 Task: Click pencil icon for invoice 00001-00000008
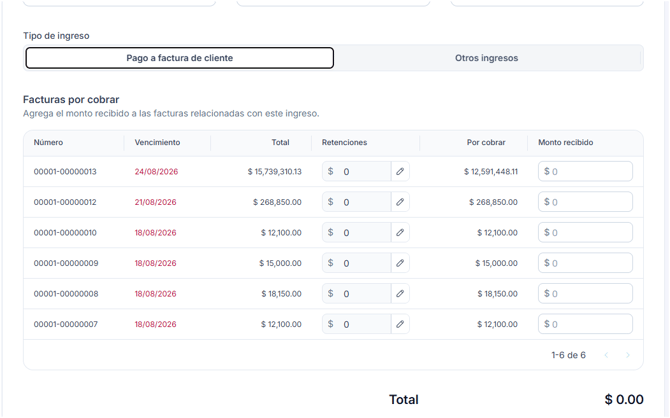(400, 294)
